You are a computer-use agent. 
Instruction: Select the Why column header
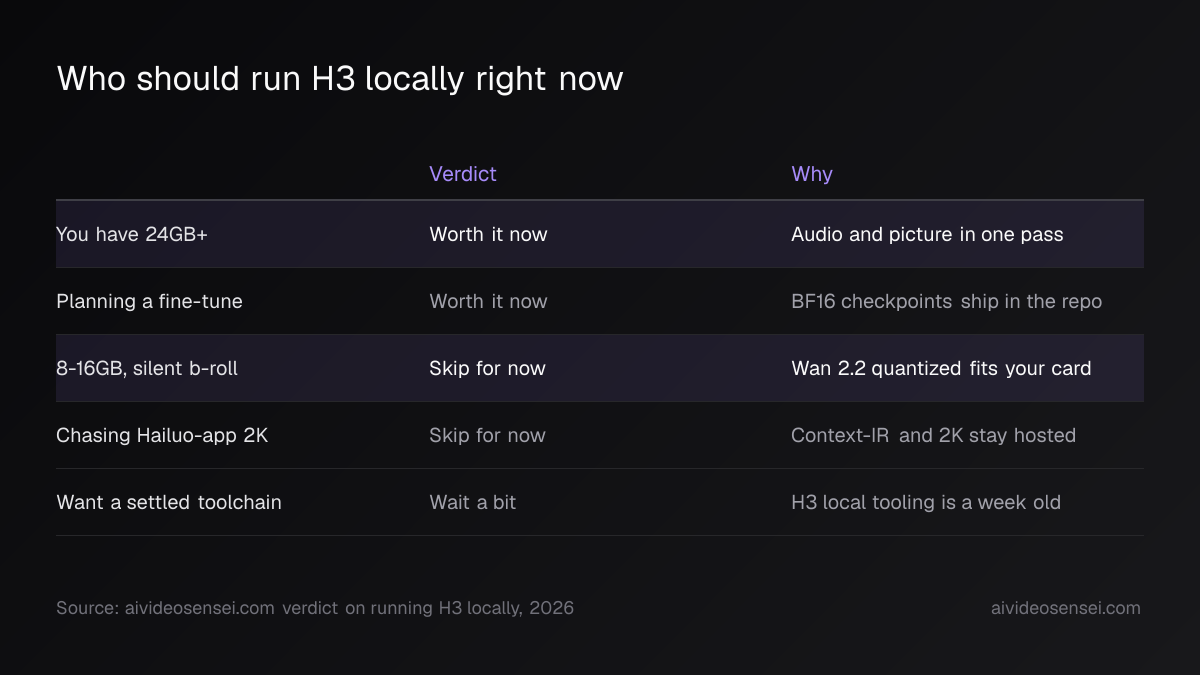tap(812, 174)
